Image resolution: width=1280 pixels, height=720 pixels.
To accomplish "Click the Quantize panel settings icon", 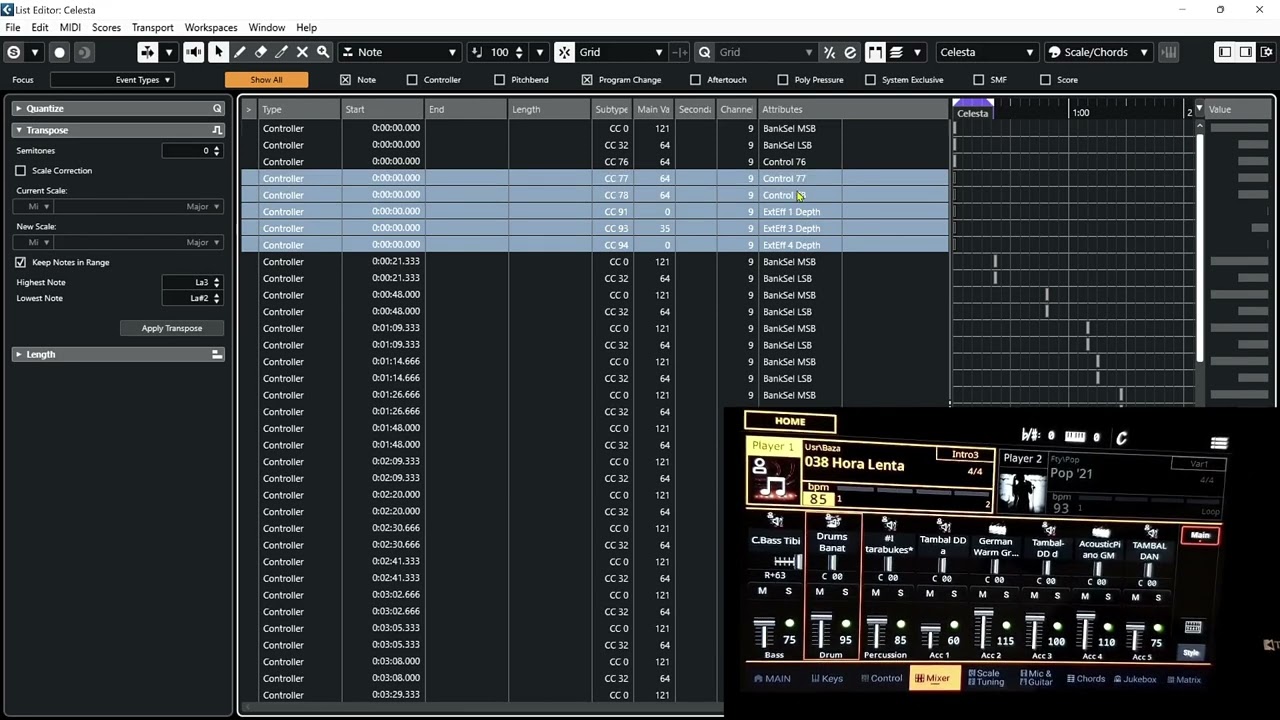I will [217, 108].
